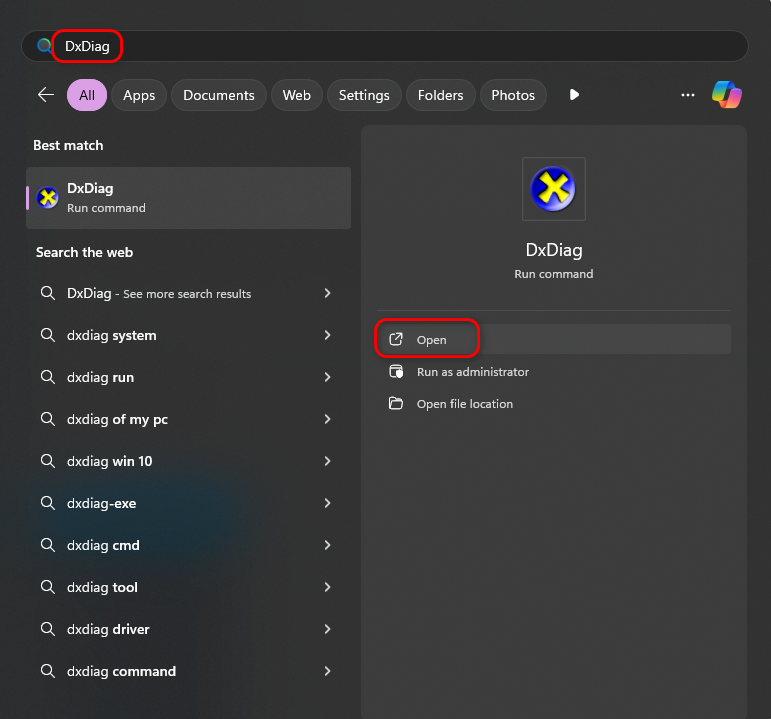Select the Documents filter tab
Viewport: 771px width, 719px height.
[x=219, y=95]
